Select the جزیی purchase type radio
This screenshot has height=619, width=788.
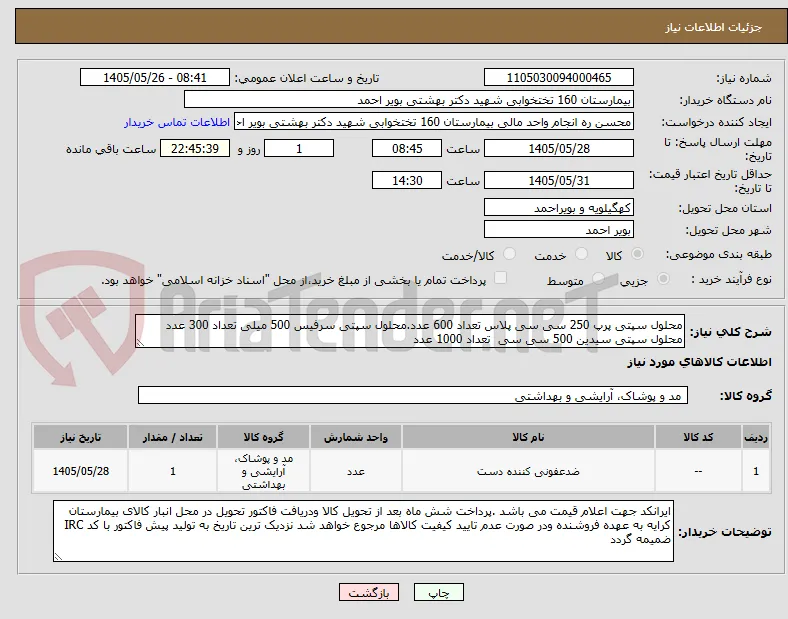pos(663,278)
